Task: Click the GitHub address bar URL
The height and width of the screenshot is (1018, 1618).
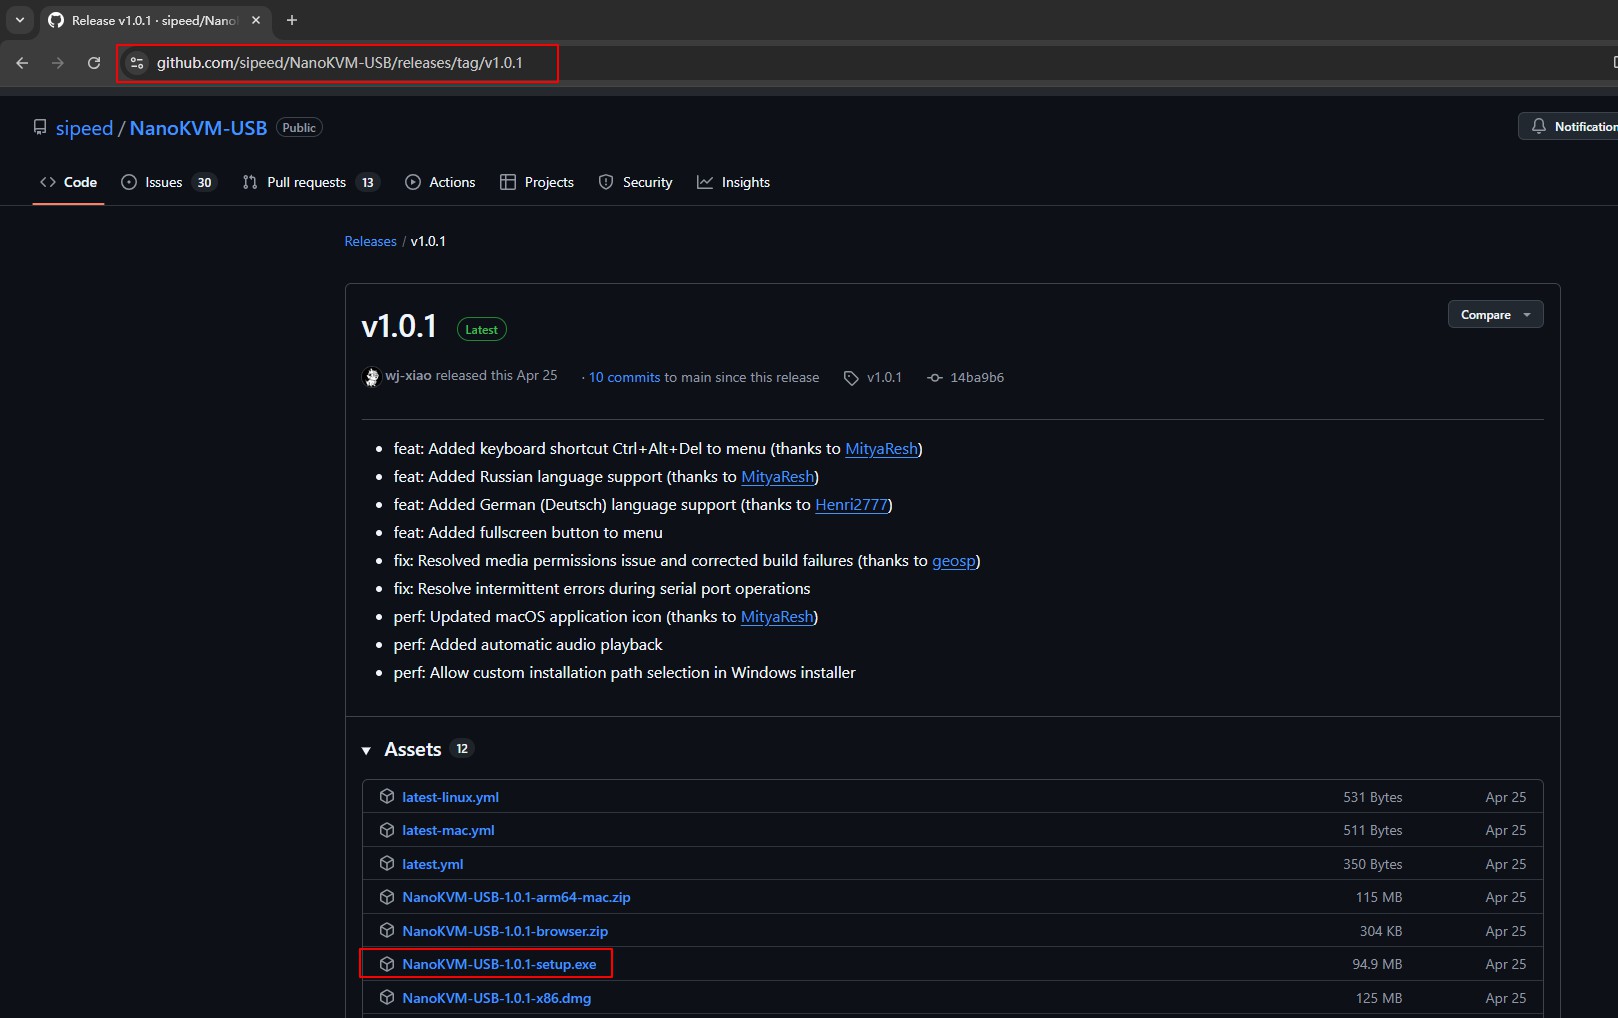Action: tap(340, 63)
